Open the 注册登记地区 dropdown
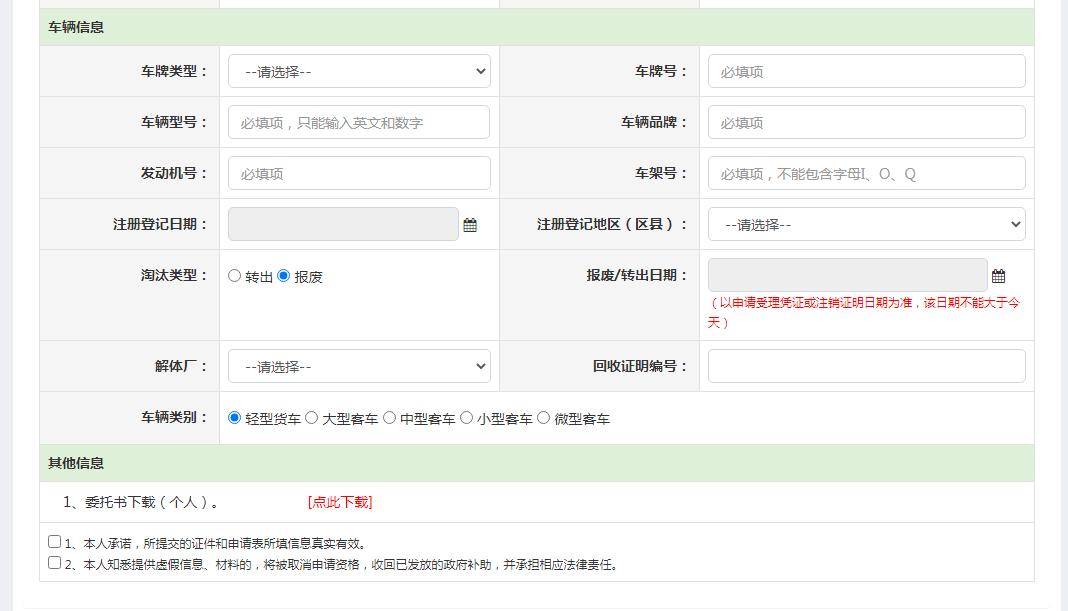 (866, 224)
